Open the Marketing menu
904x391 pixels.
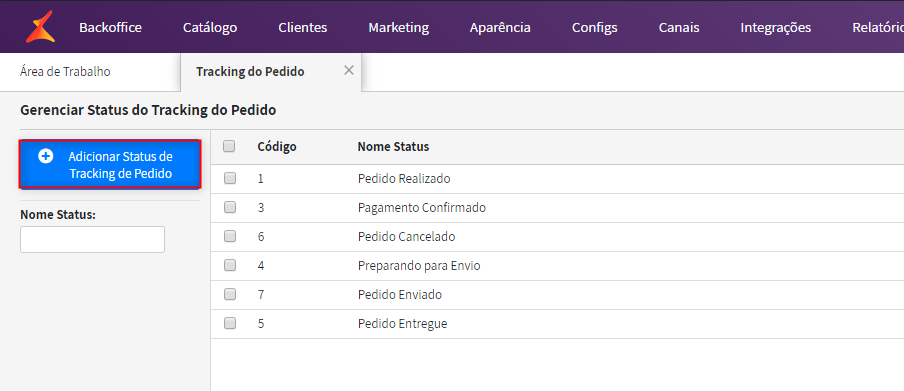[x=398, y=27]
